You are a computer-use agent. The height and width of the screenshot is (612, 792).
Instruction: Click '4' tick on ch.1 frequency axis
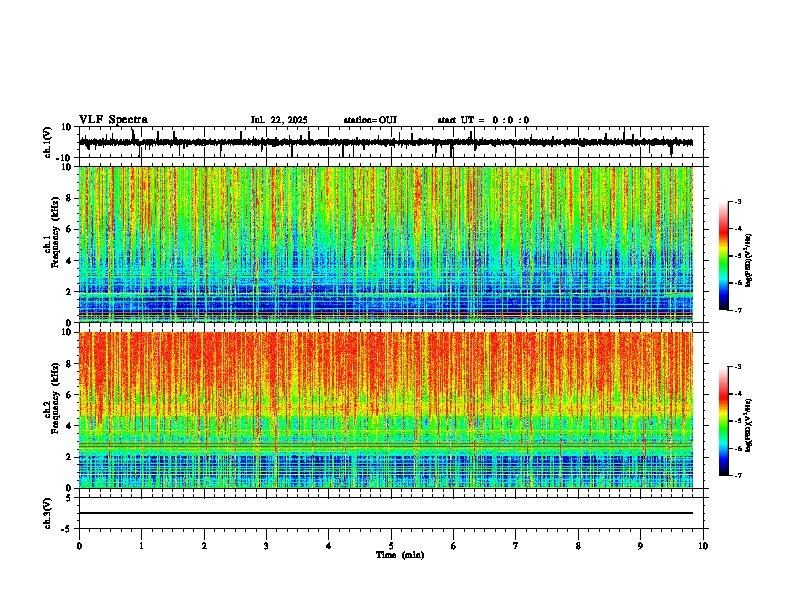click(70, 261)
